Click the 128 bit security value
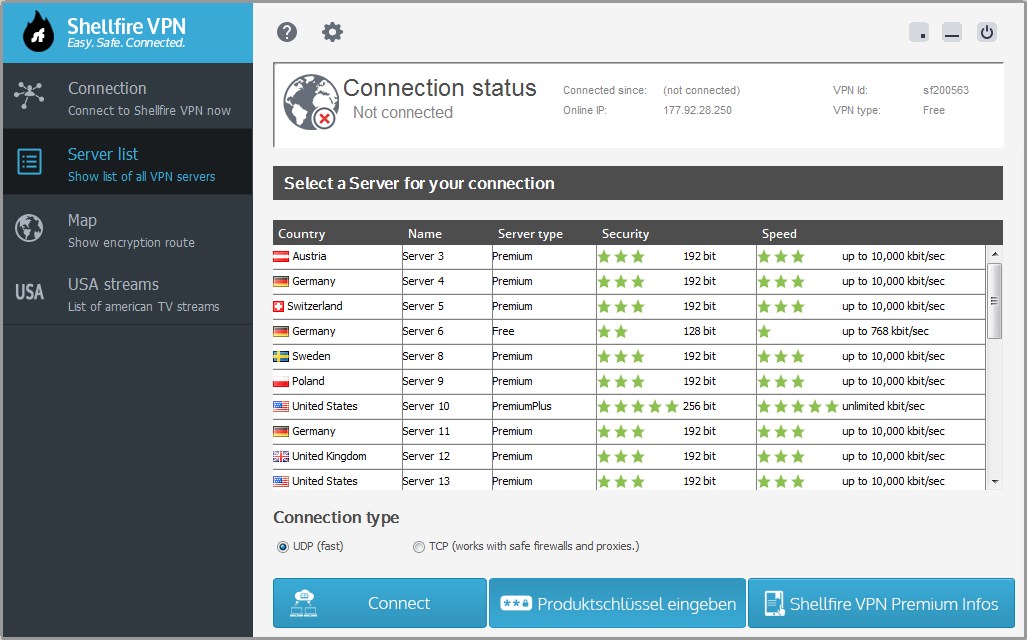This screenshot has height=640, width=1027. click(x=700, y=331)
